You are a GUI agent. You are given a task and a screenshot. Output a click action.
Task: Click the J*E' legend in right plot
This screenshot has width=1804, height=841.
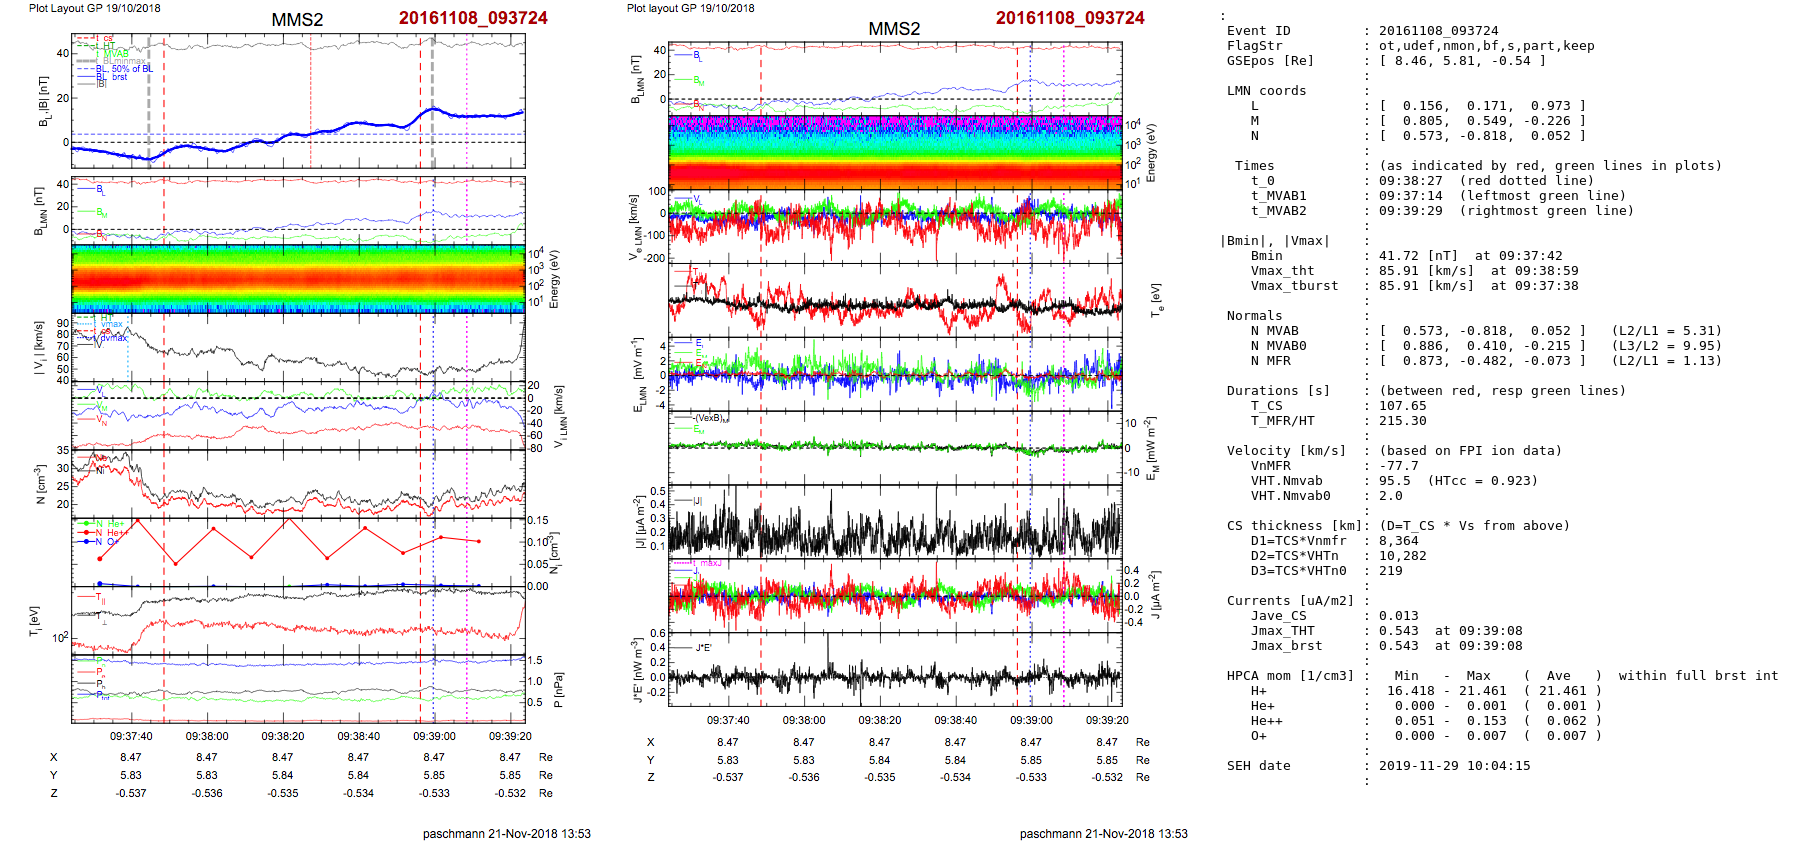[x=703, y=648]
